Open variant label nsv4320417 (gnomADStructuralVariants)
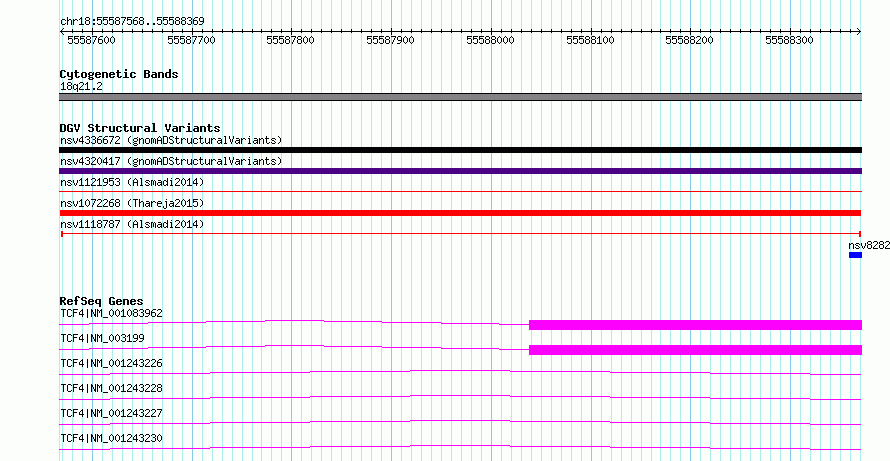Image resolution: width=890 pixels, height=461 pixels. coord(171,161)
